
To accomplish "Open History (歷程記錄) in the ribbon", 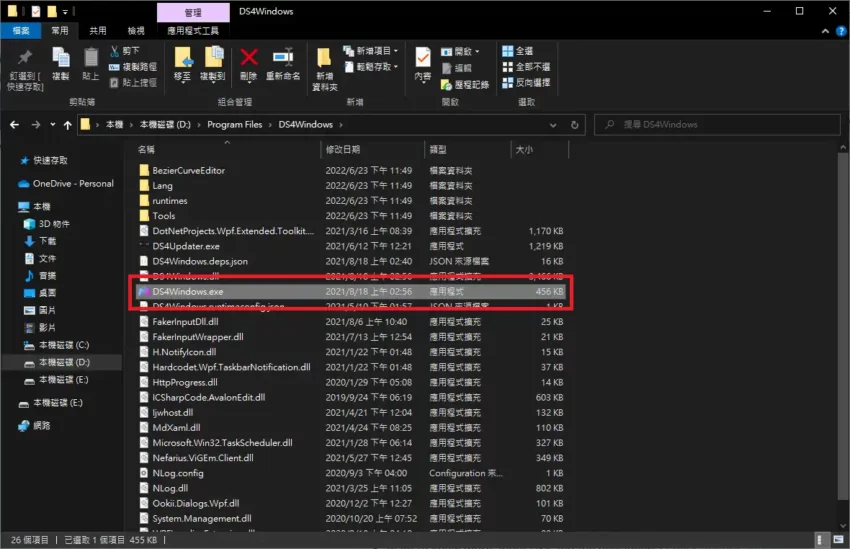I will coord(465,85).
